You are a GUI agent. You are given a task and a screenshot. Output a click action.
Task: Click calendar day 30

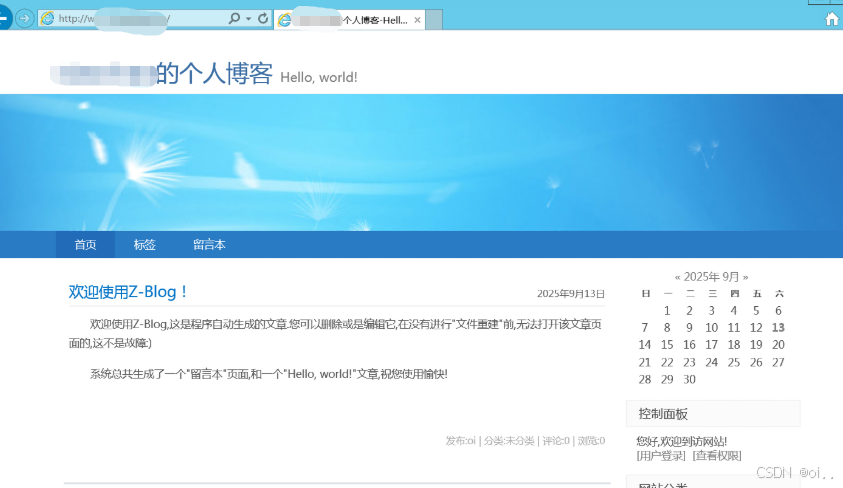[x=689, y=379]
